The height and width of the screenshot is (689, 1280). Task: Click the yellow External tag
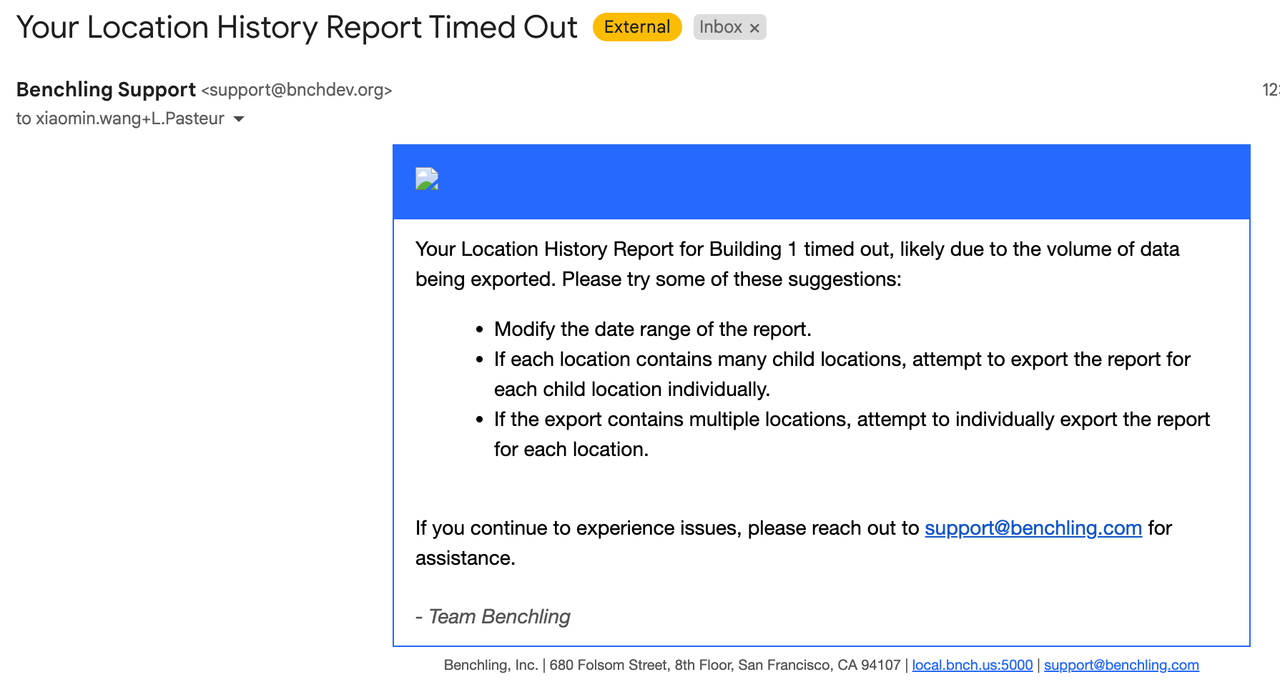(x=637, y=27)
